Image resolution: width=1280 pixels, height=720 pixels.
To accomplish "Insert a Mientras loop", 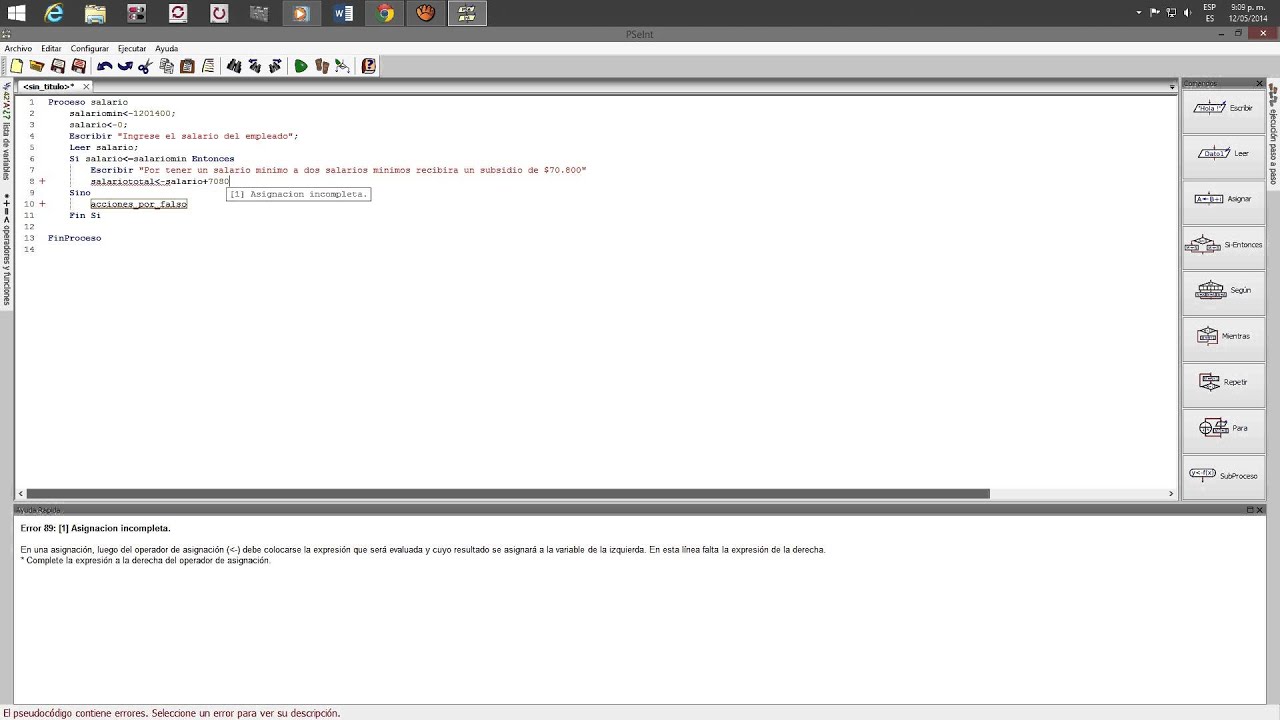I will [1223, 337].
